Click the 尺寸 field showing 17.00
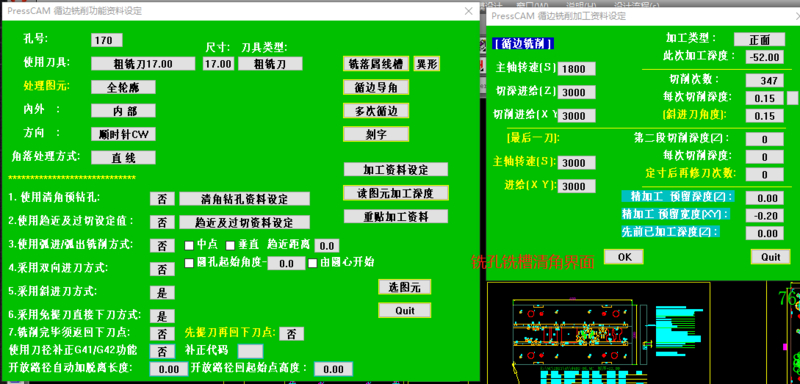The height and width of the screenshot is (384, 800). [218, 64]
